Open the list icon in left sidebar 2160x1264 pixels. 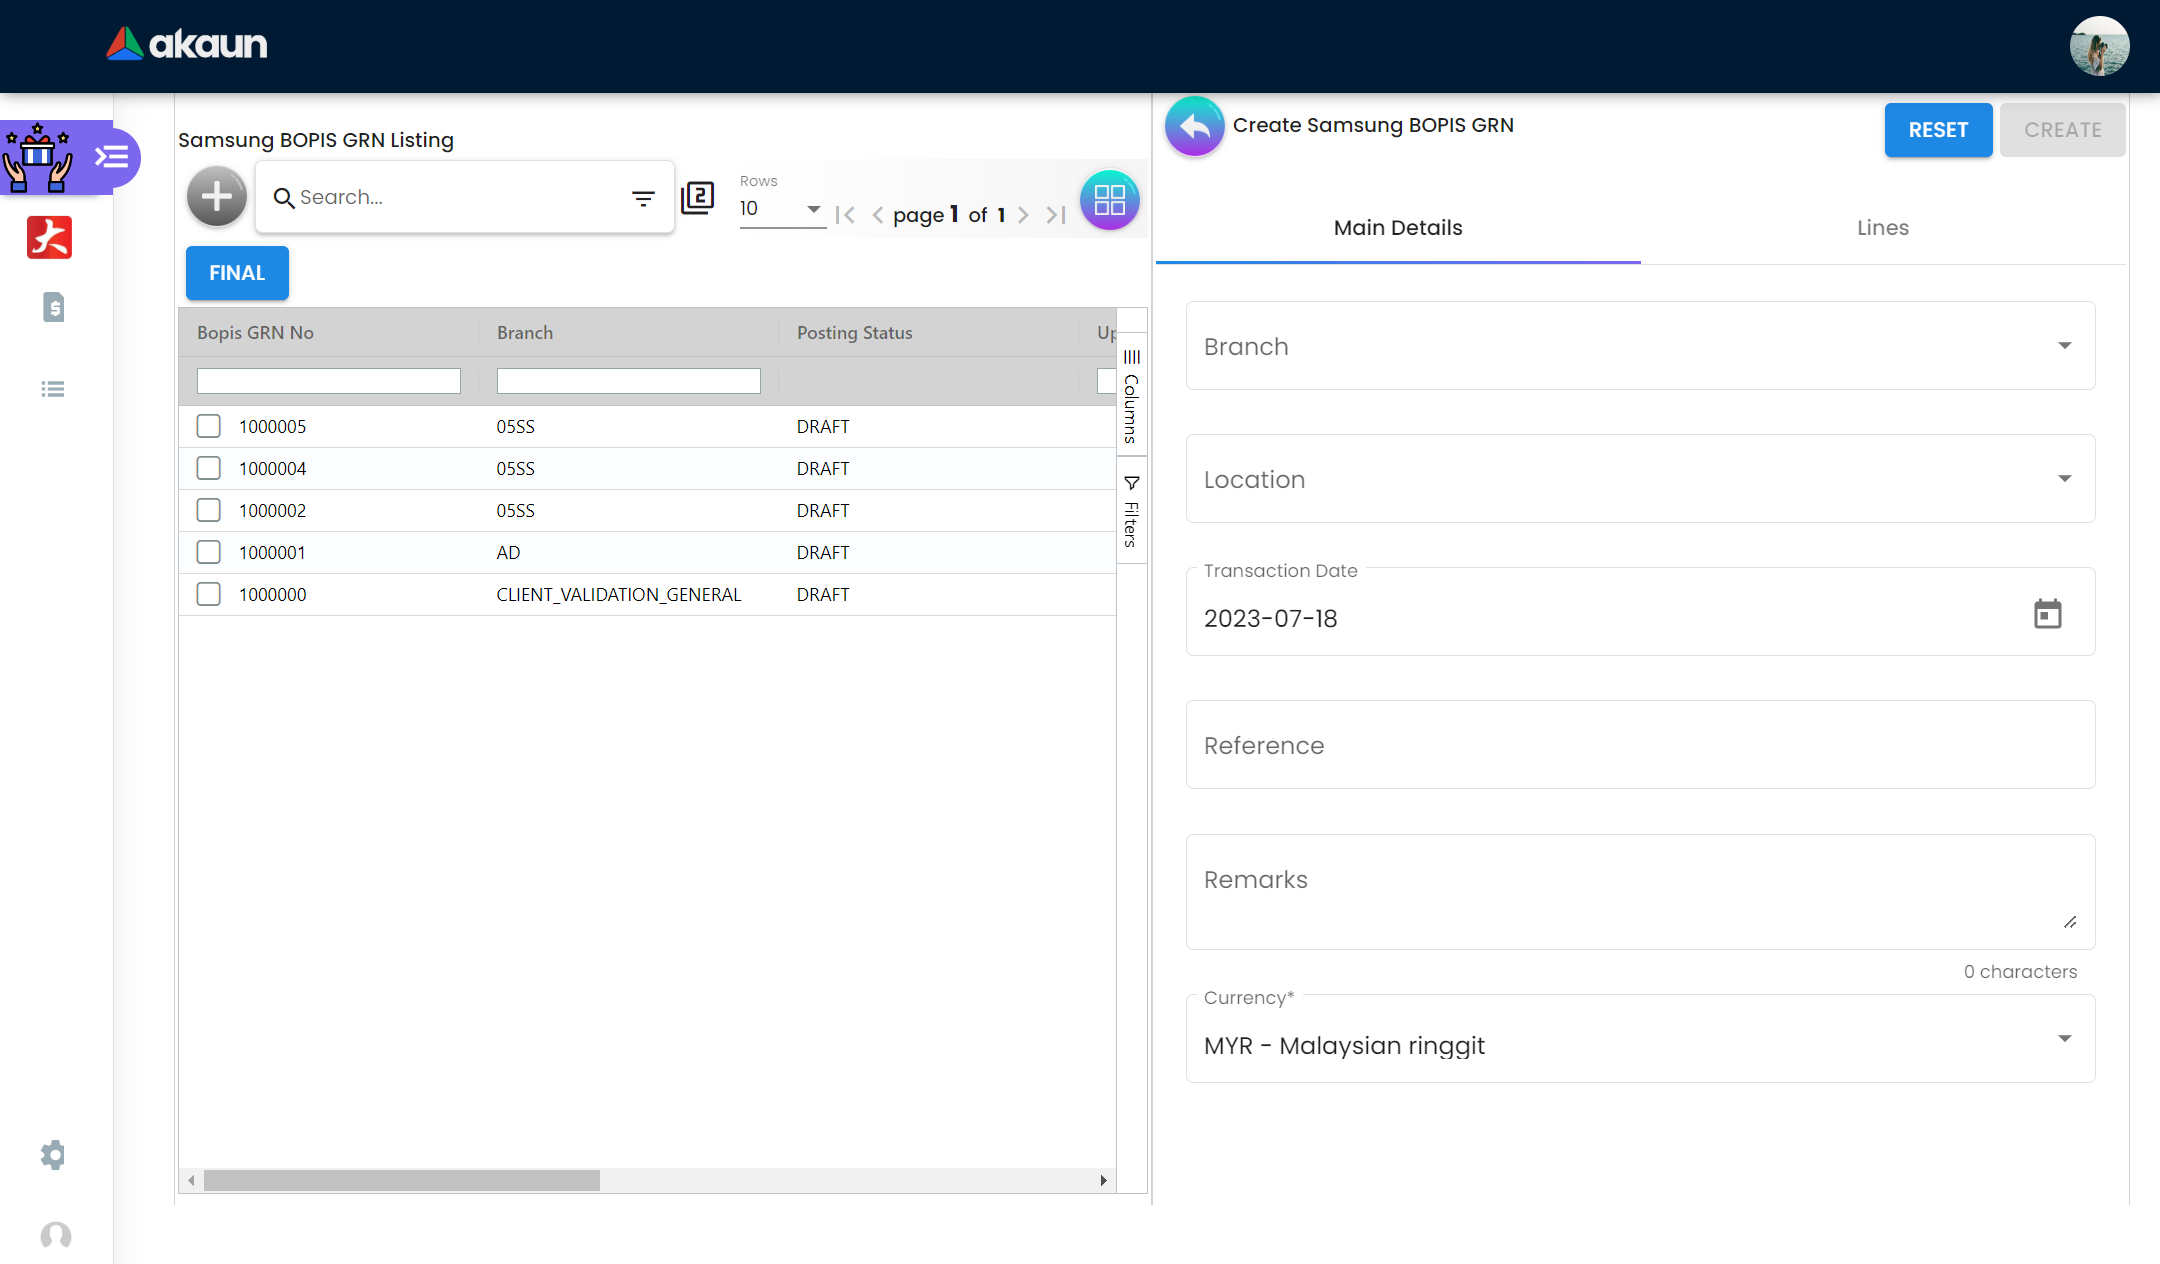pos(53,389)
